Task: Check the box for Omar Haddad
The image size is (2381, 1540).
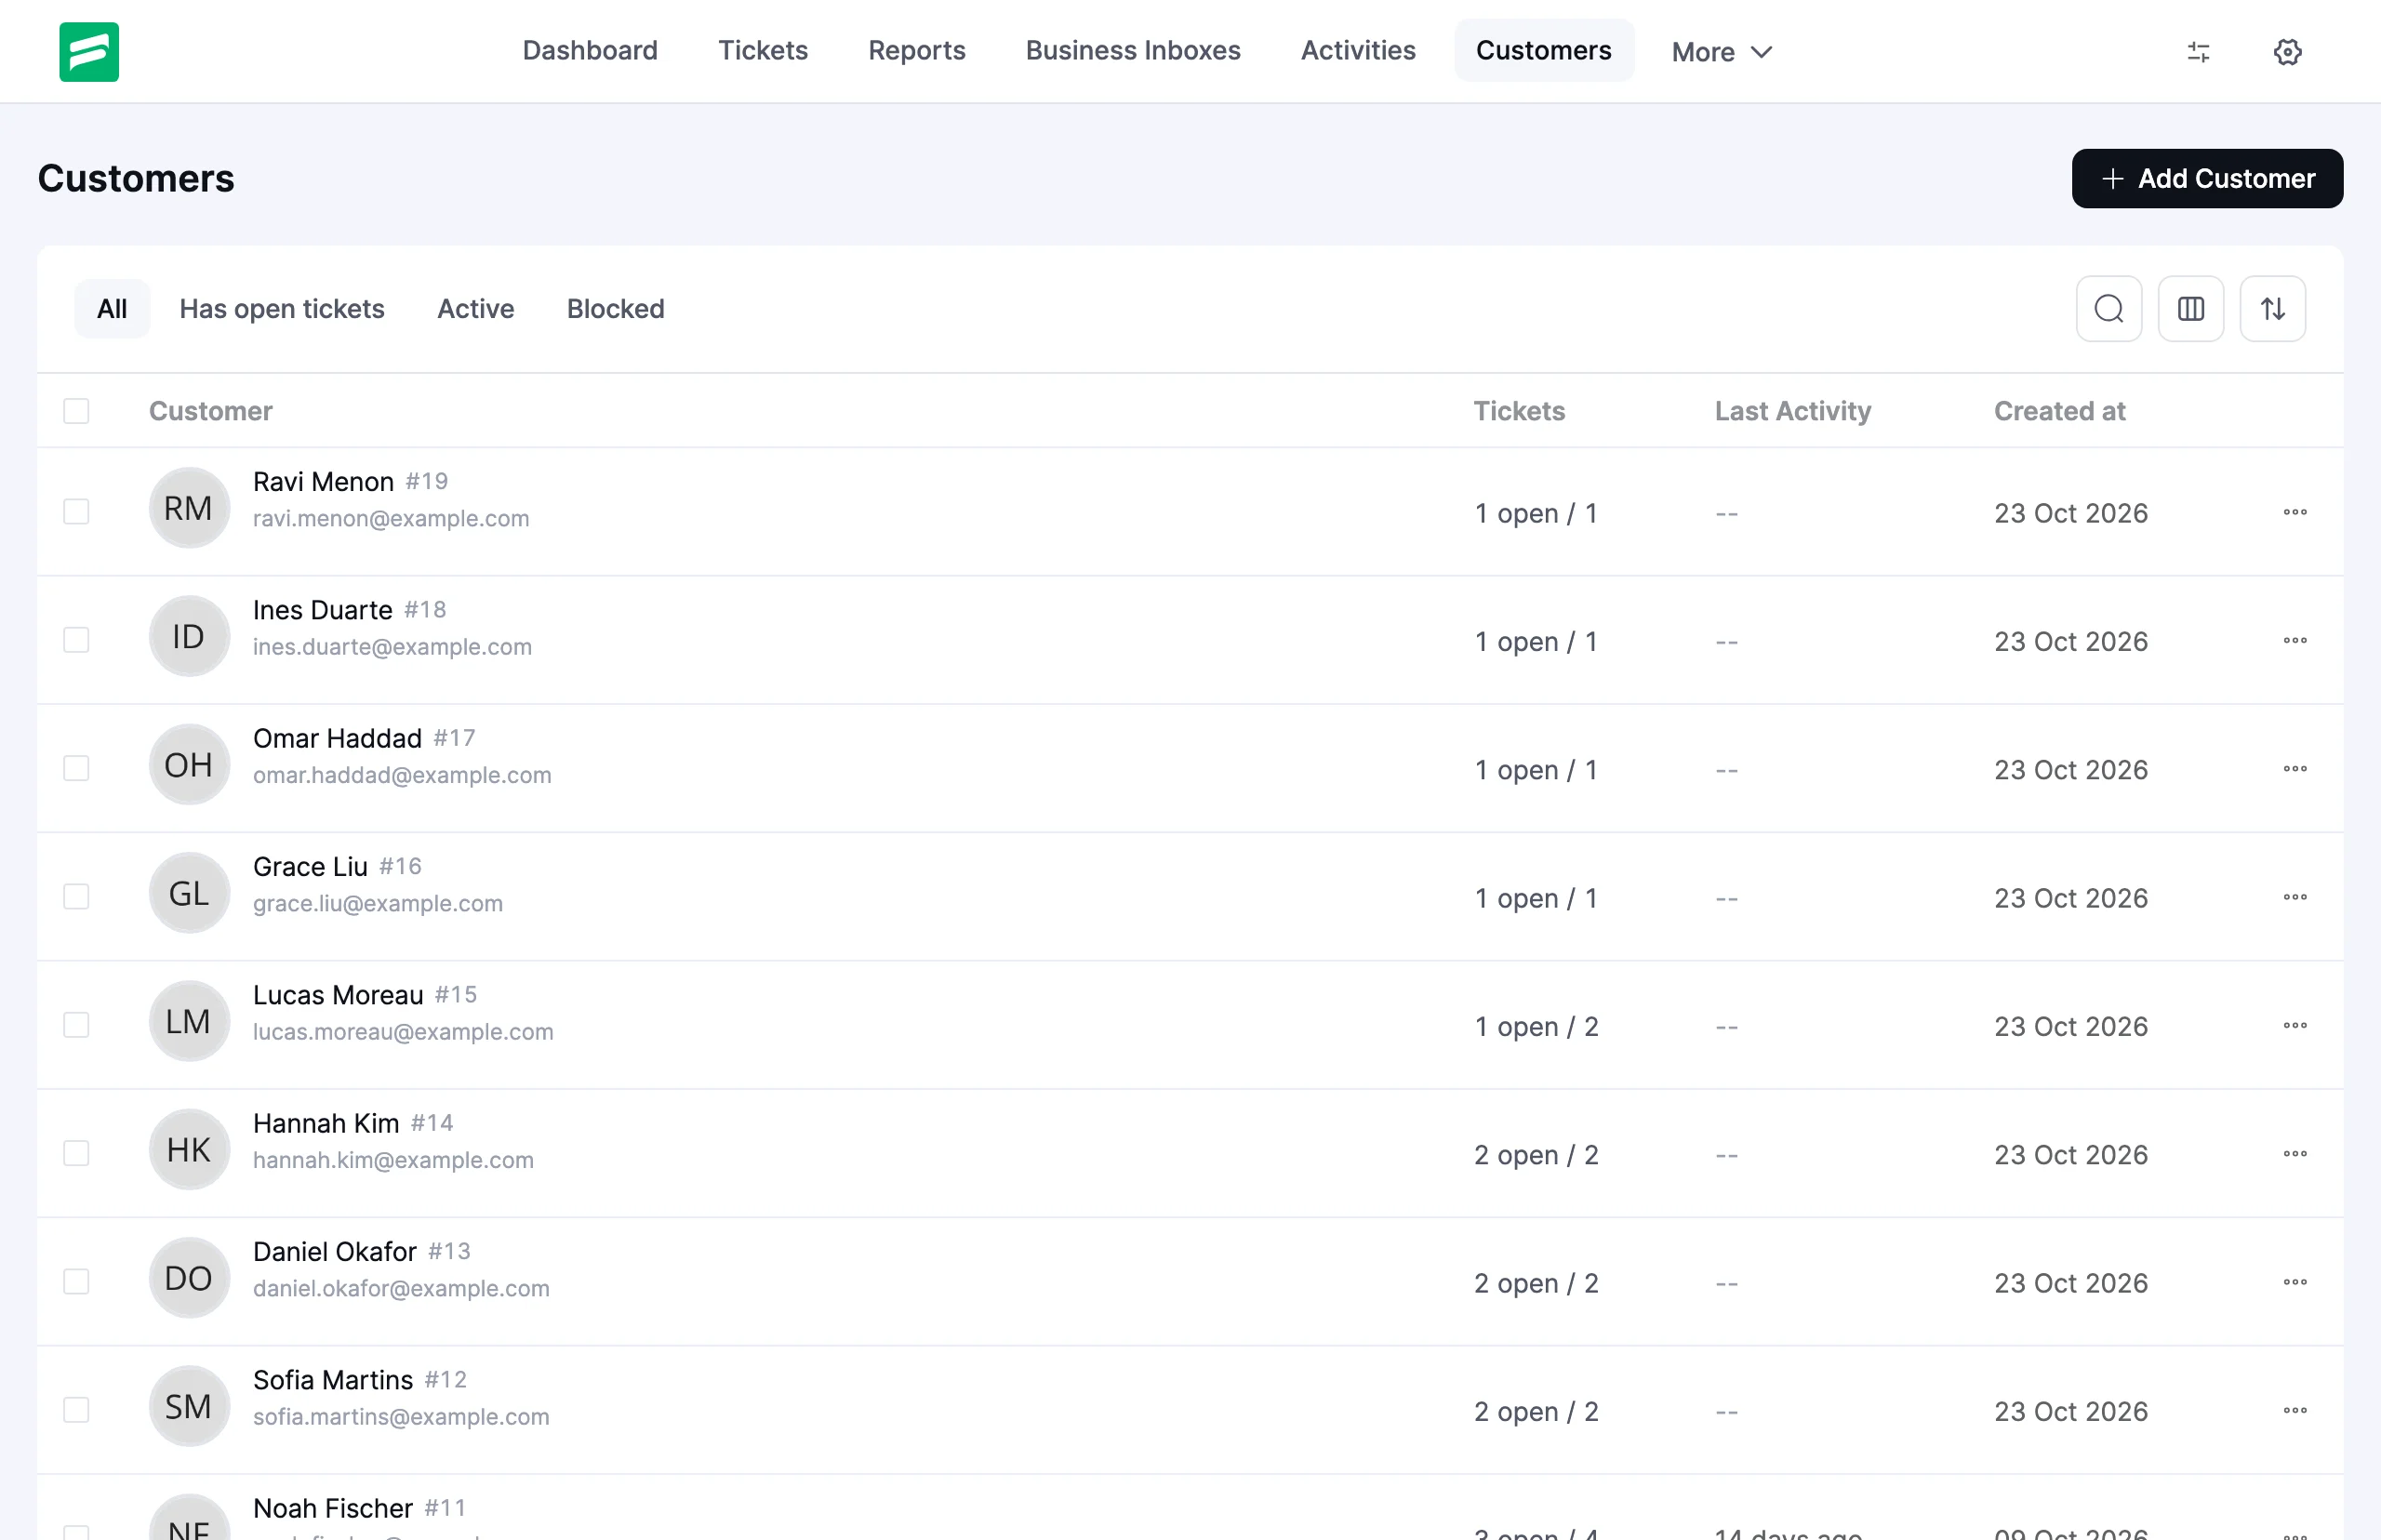Action: (x=76, y=769)
